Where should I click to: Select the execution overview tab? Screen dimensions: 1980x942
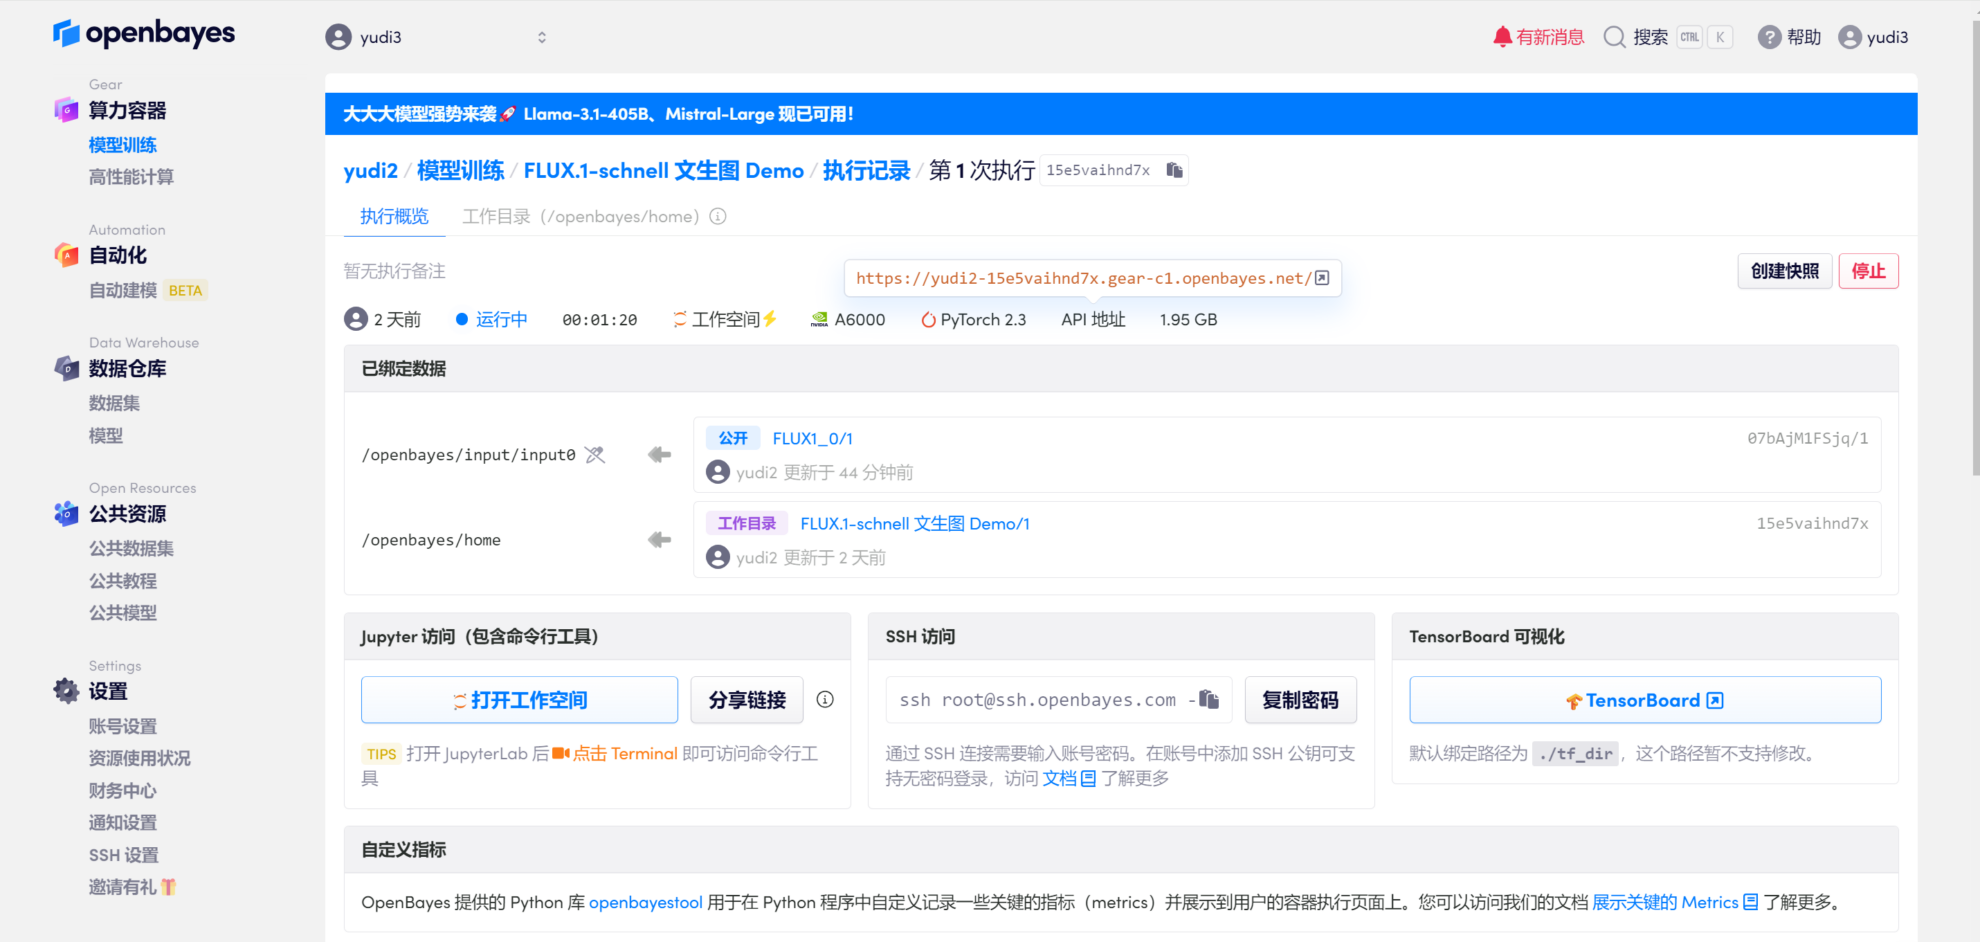(394, 217)
